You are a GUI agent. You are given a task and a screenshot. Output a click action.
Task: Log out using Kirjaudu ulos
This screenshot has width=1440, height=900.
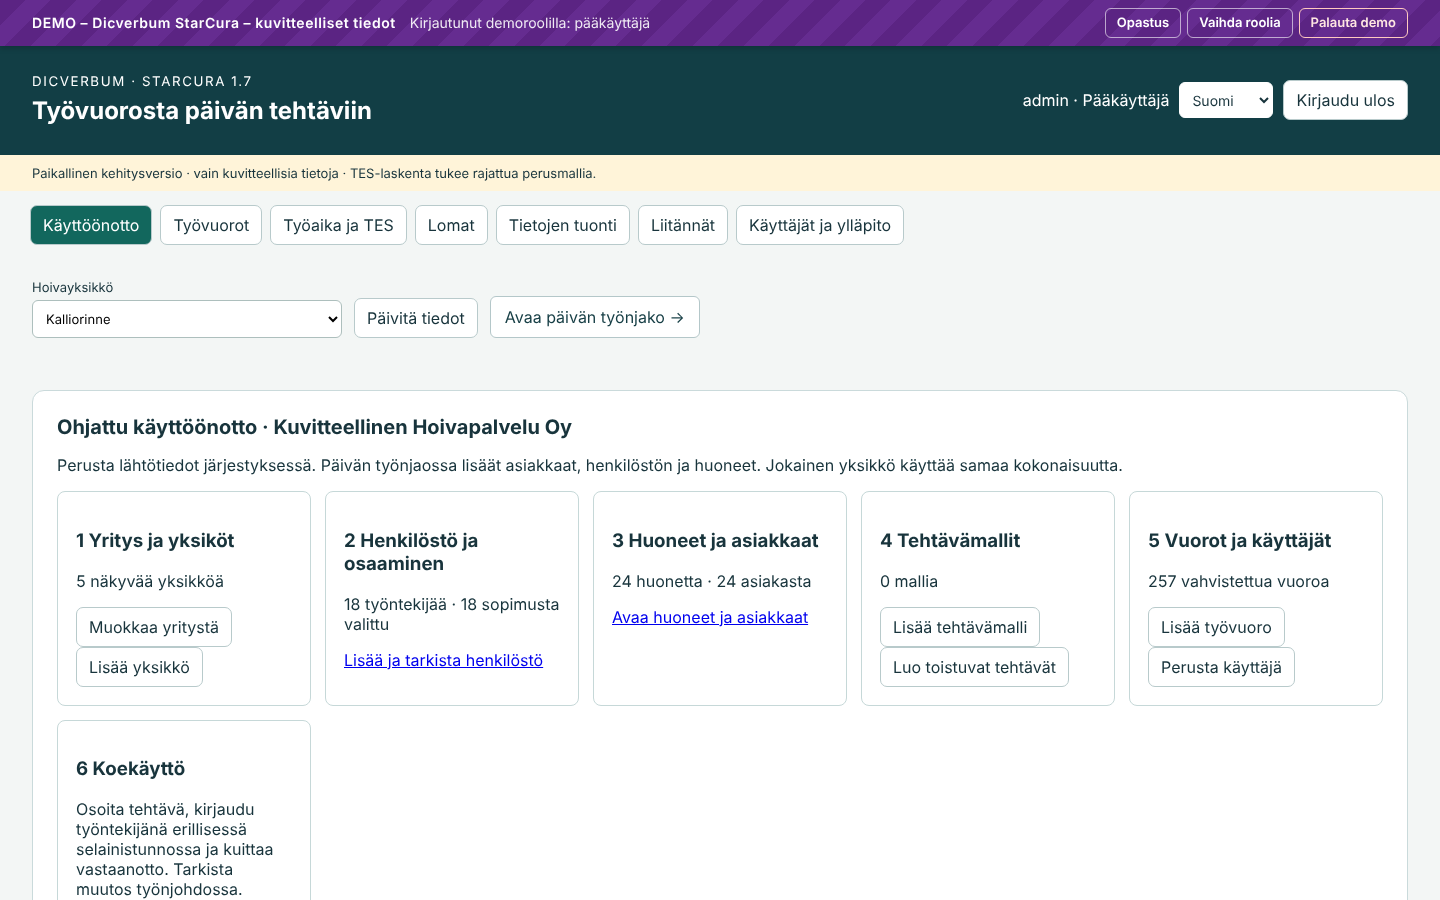pyautogui.click(x=1345, y=100)
